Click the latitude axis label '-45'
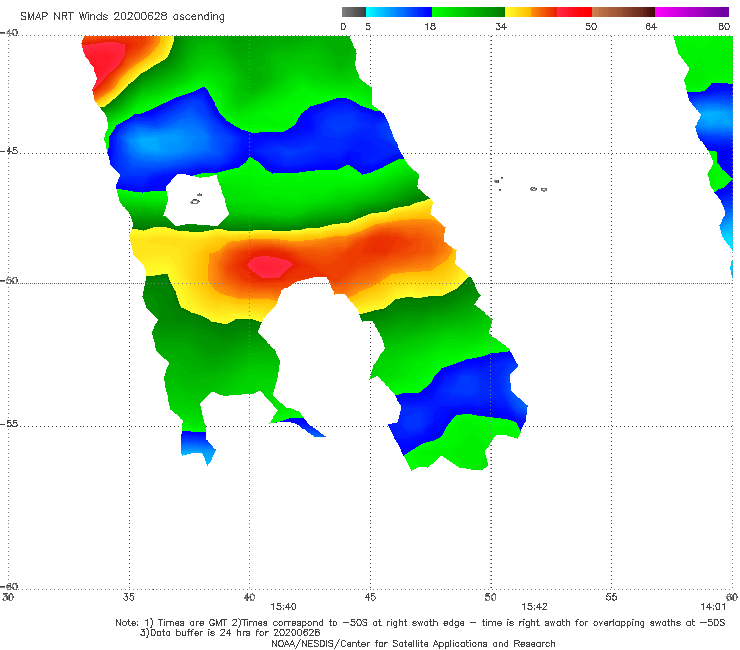Viewport: 740px width, 650px height. click(9, 151)
